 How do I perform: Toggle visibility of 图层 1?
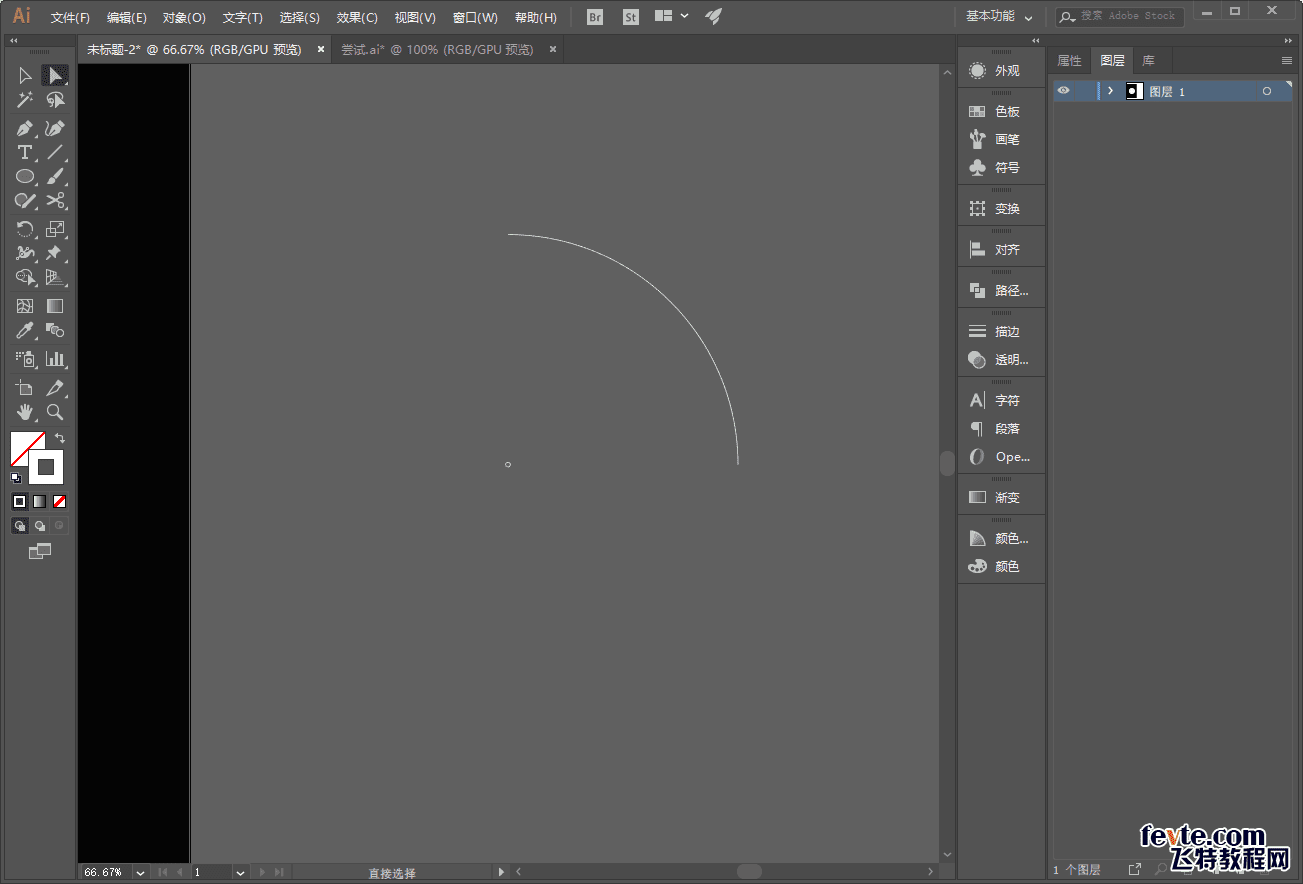click(1063, 91)
